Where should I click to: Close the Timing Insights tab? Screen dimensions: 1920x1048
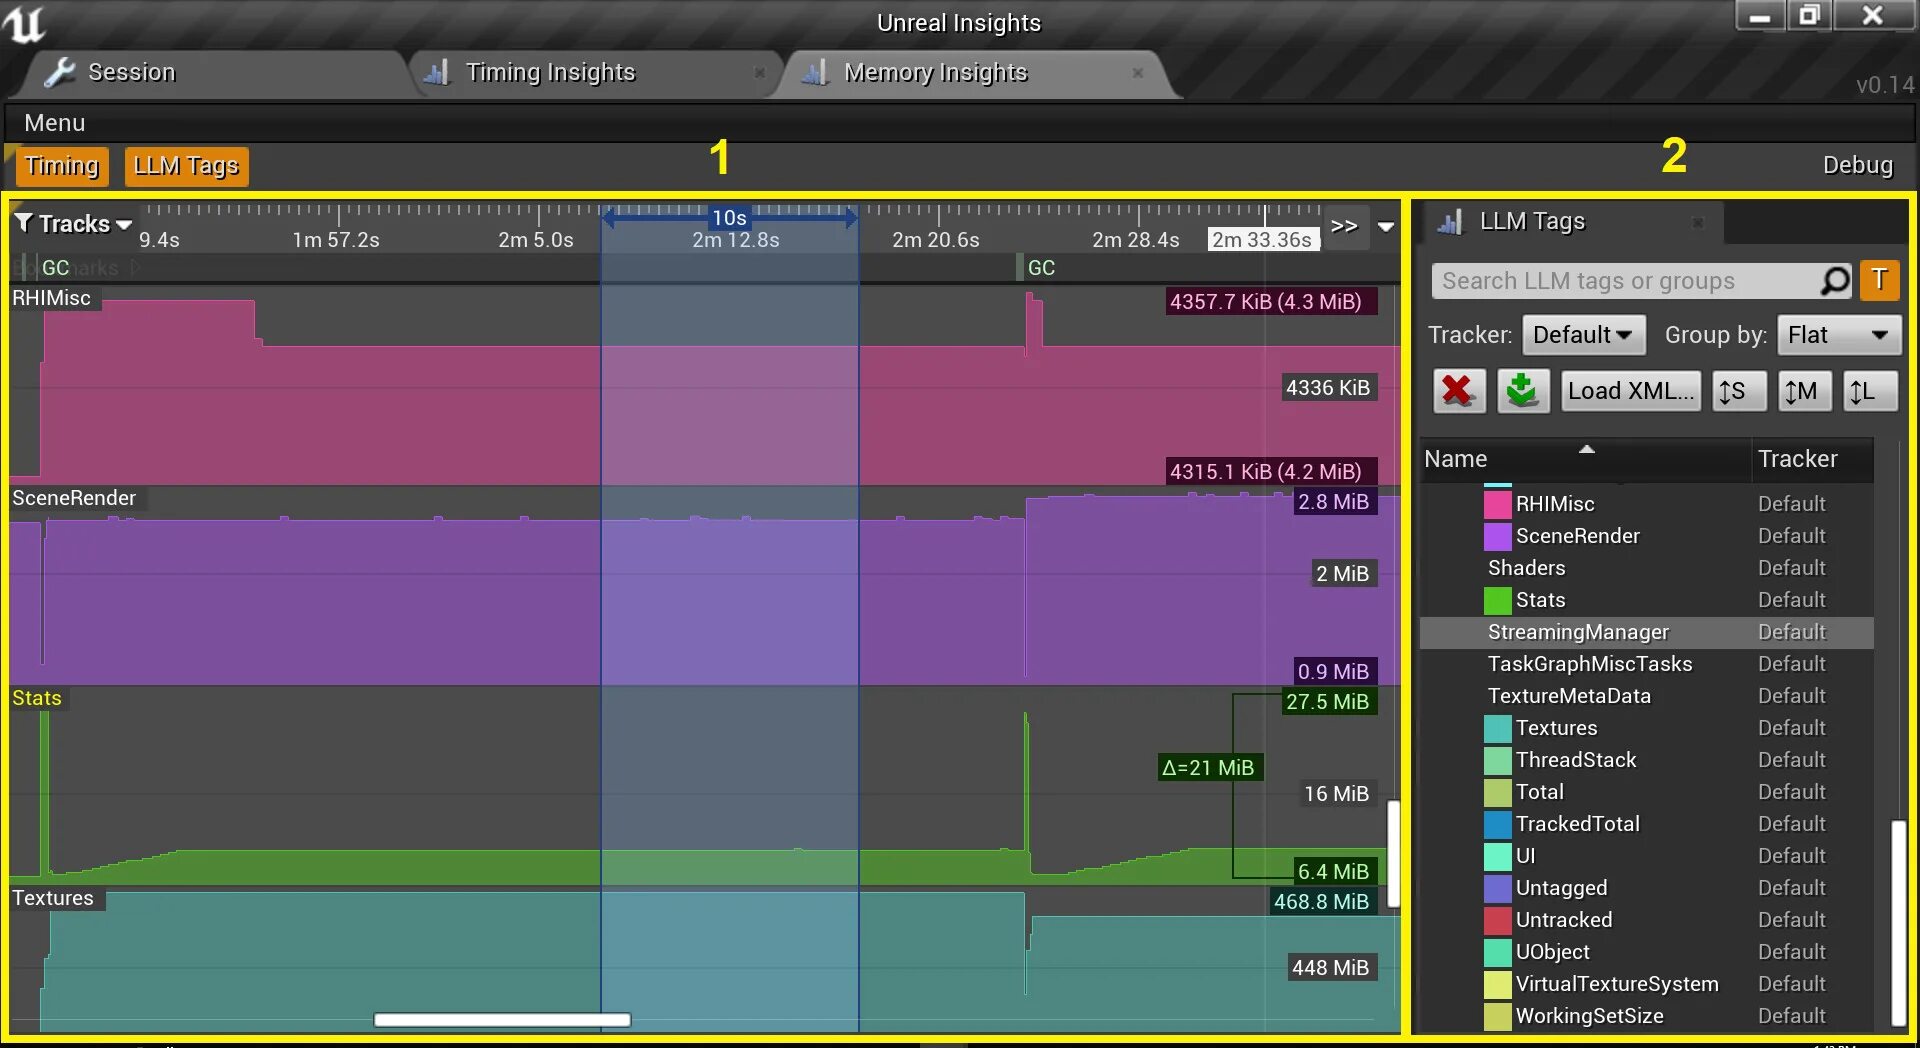(759, 73)
